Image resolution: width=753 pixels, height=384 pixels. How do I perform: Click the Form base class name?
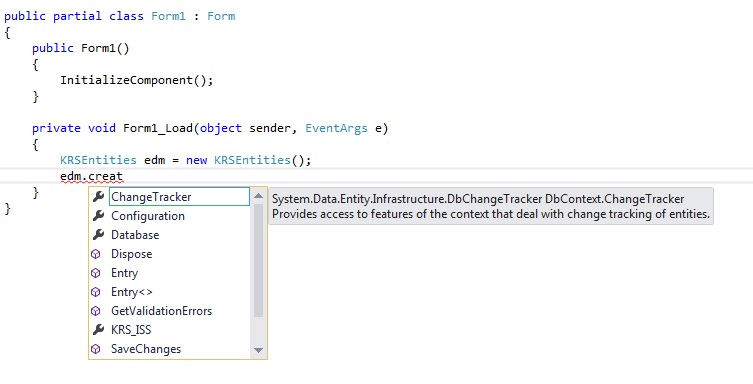point(221,16)
